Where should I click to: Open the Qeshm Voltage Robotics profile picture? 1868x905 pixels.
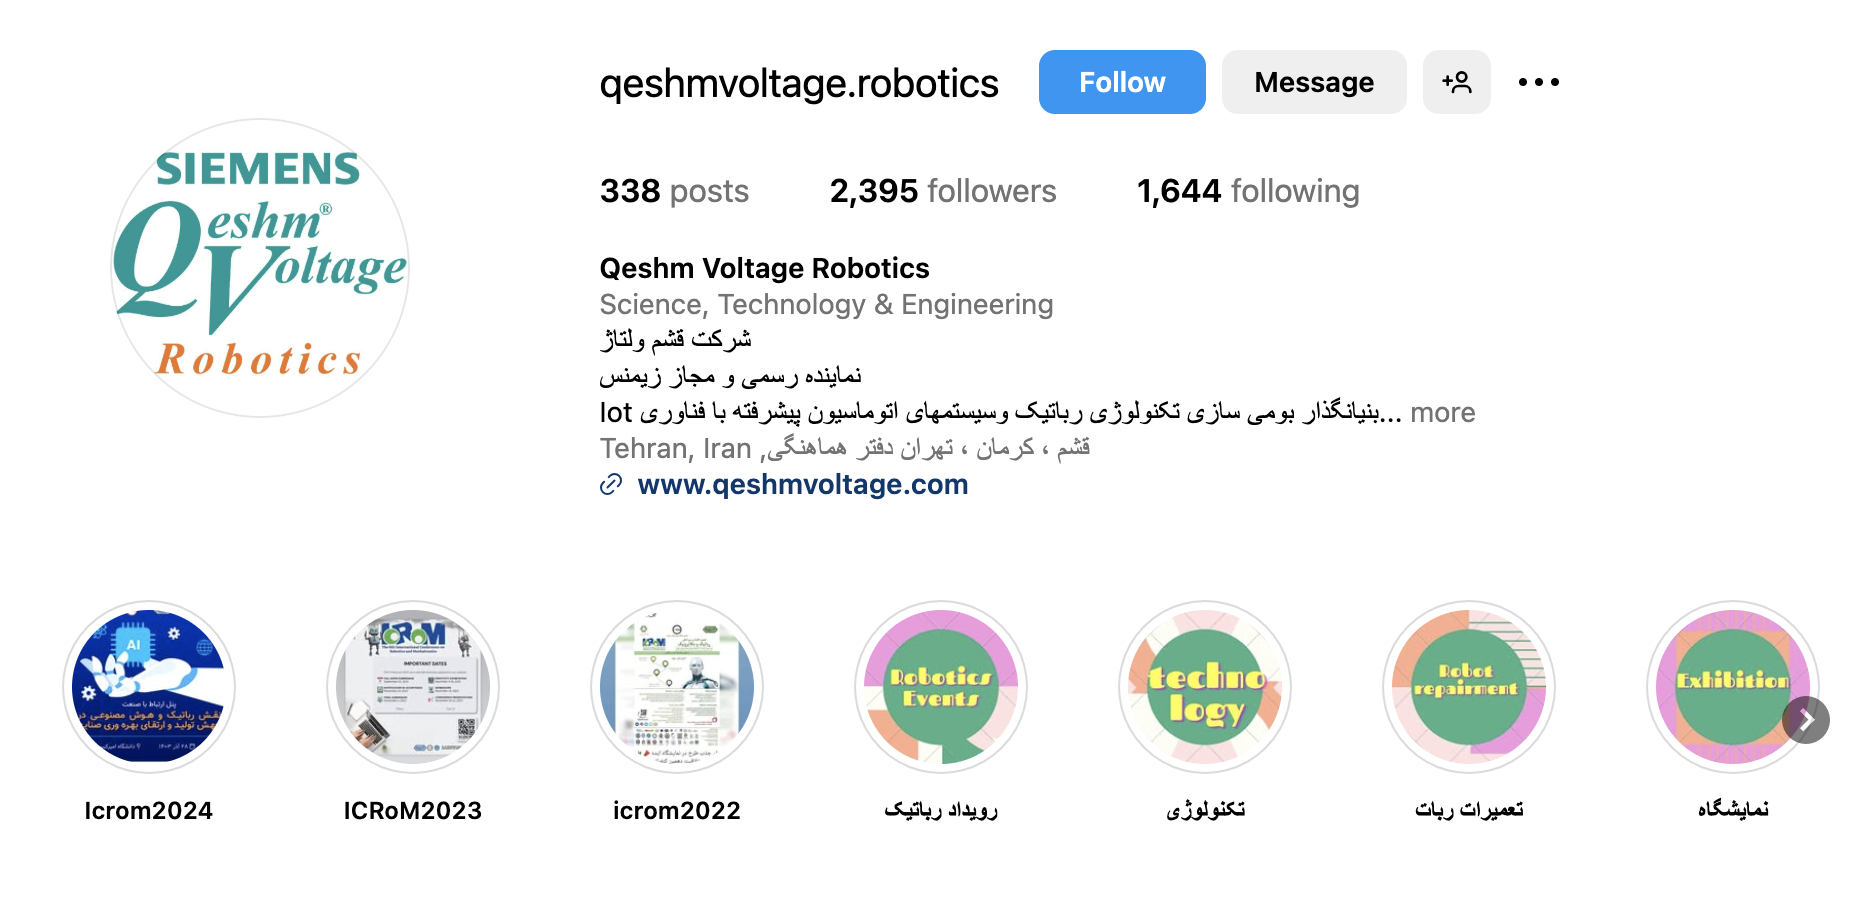click(260, 268)
